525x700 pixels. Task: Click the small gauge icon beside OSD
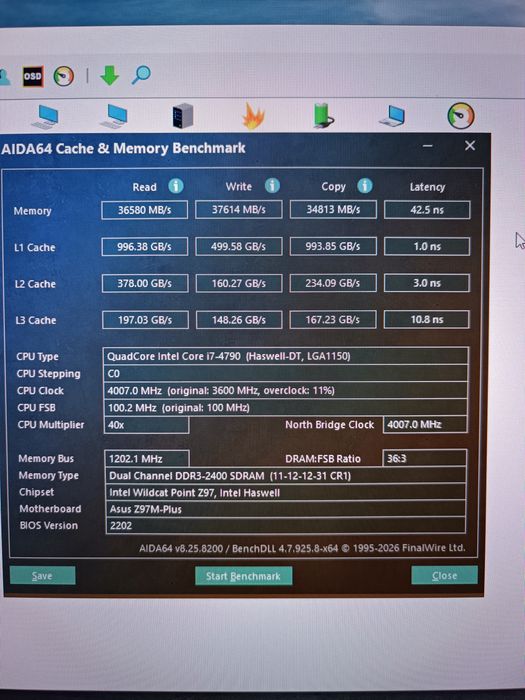63,76
